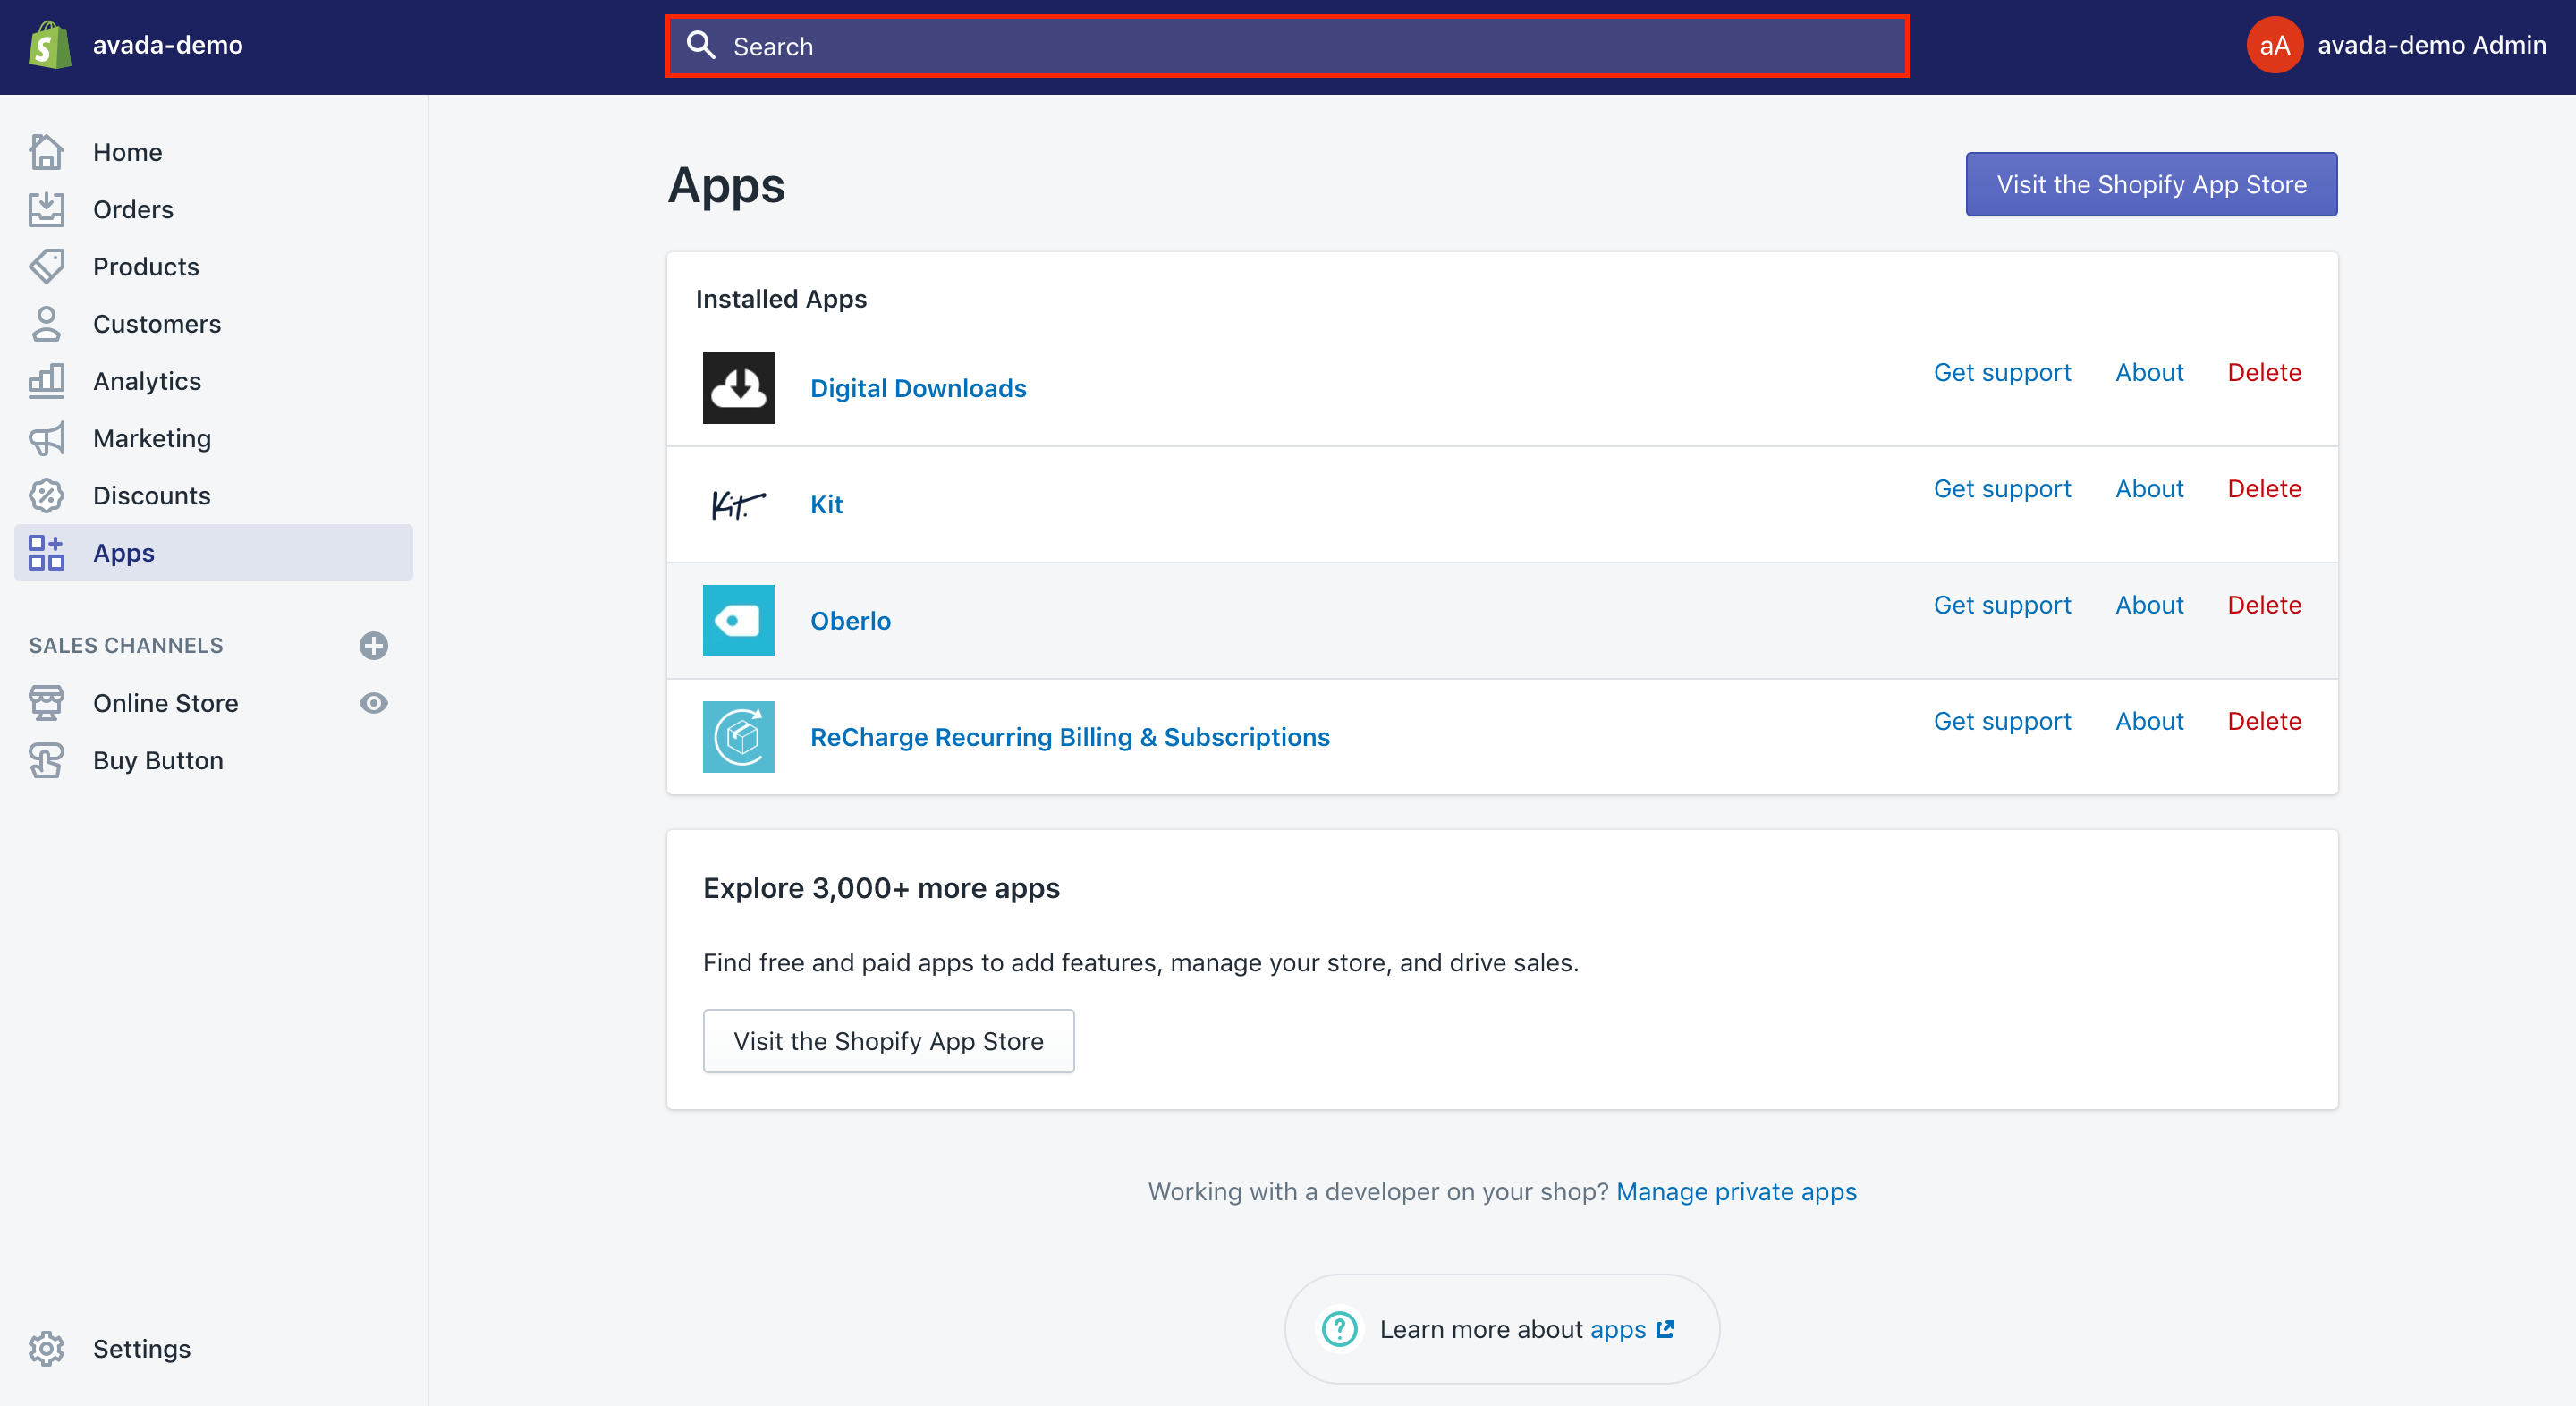Click the Oberlo app icon
The width and height of the screenshot is (2576, 1406).
(x=738, y=620)
